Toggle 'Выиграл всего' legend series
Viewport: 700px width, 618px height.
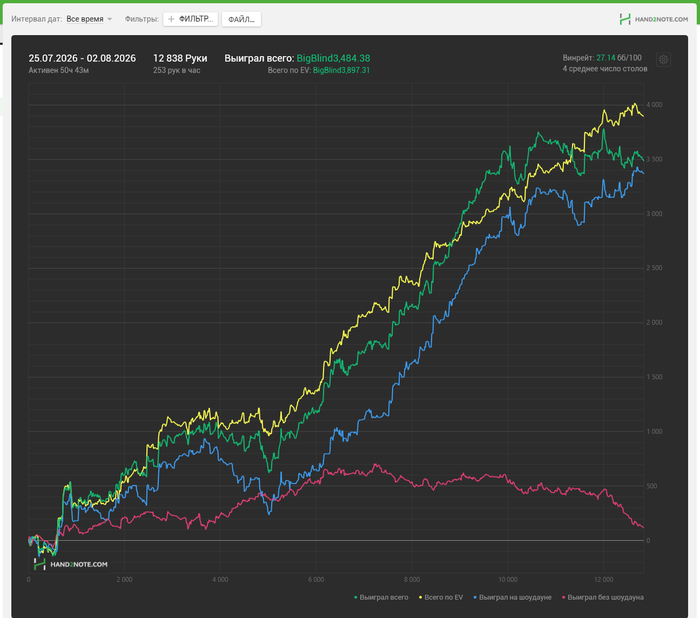pyautogui.click(x=381, y=597)
